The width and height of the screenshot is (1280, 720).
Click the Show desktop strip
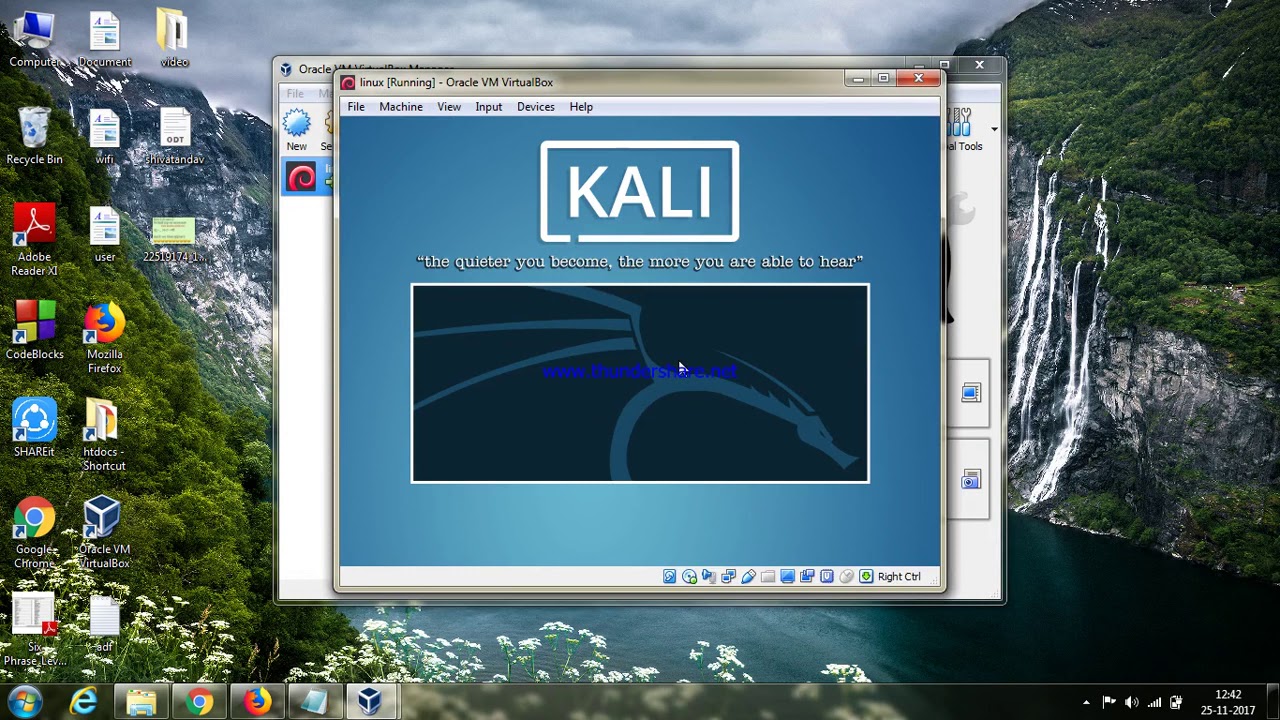[1273, 702]
